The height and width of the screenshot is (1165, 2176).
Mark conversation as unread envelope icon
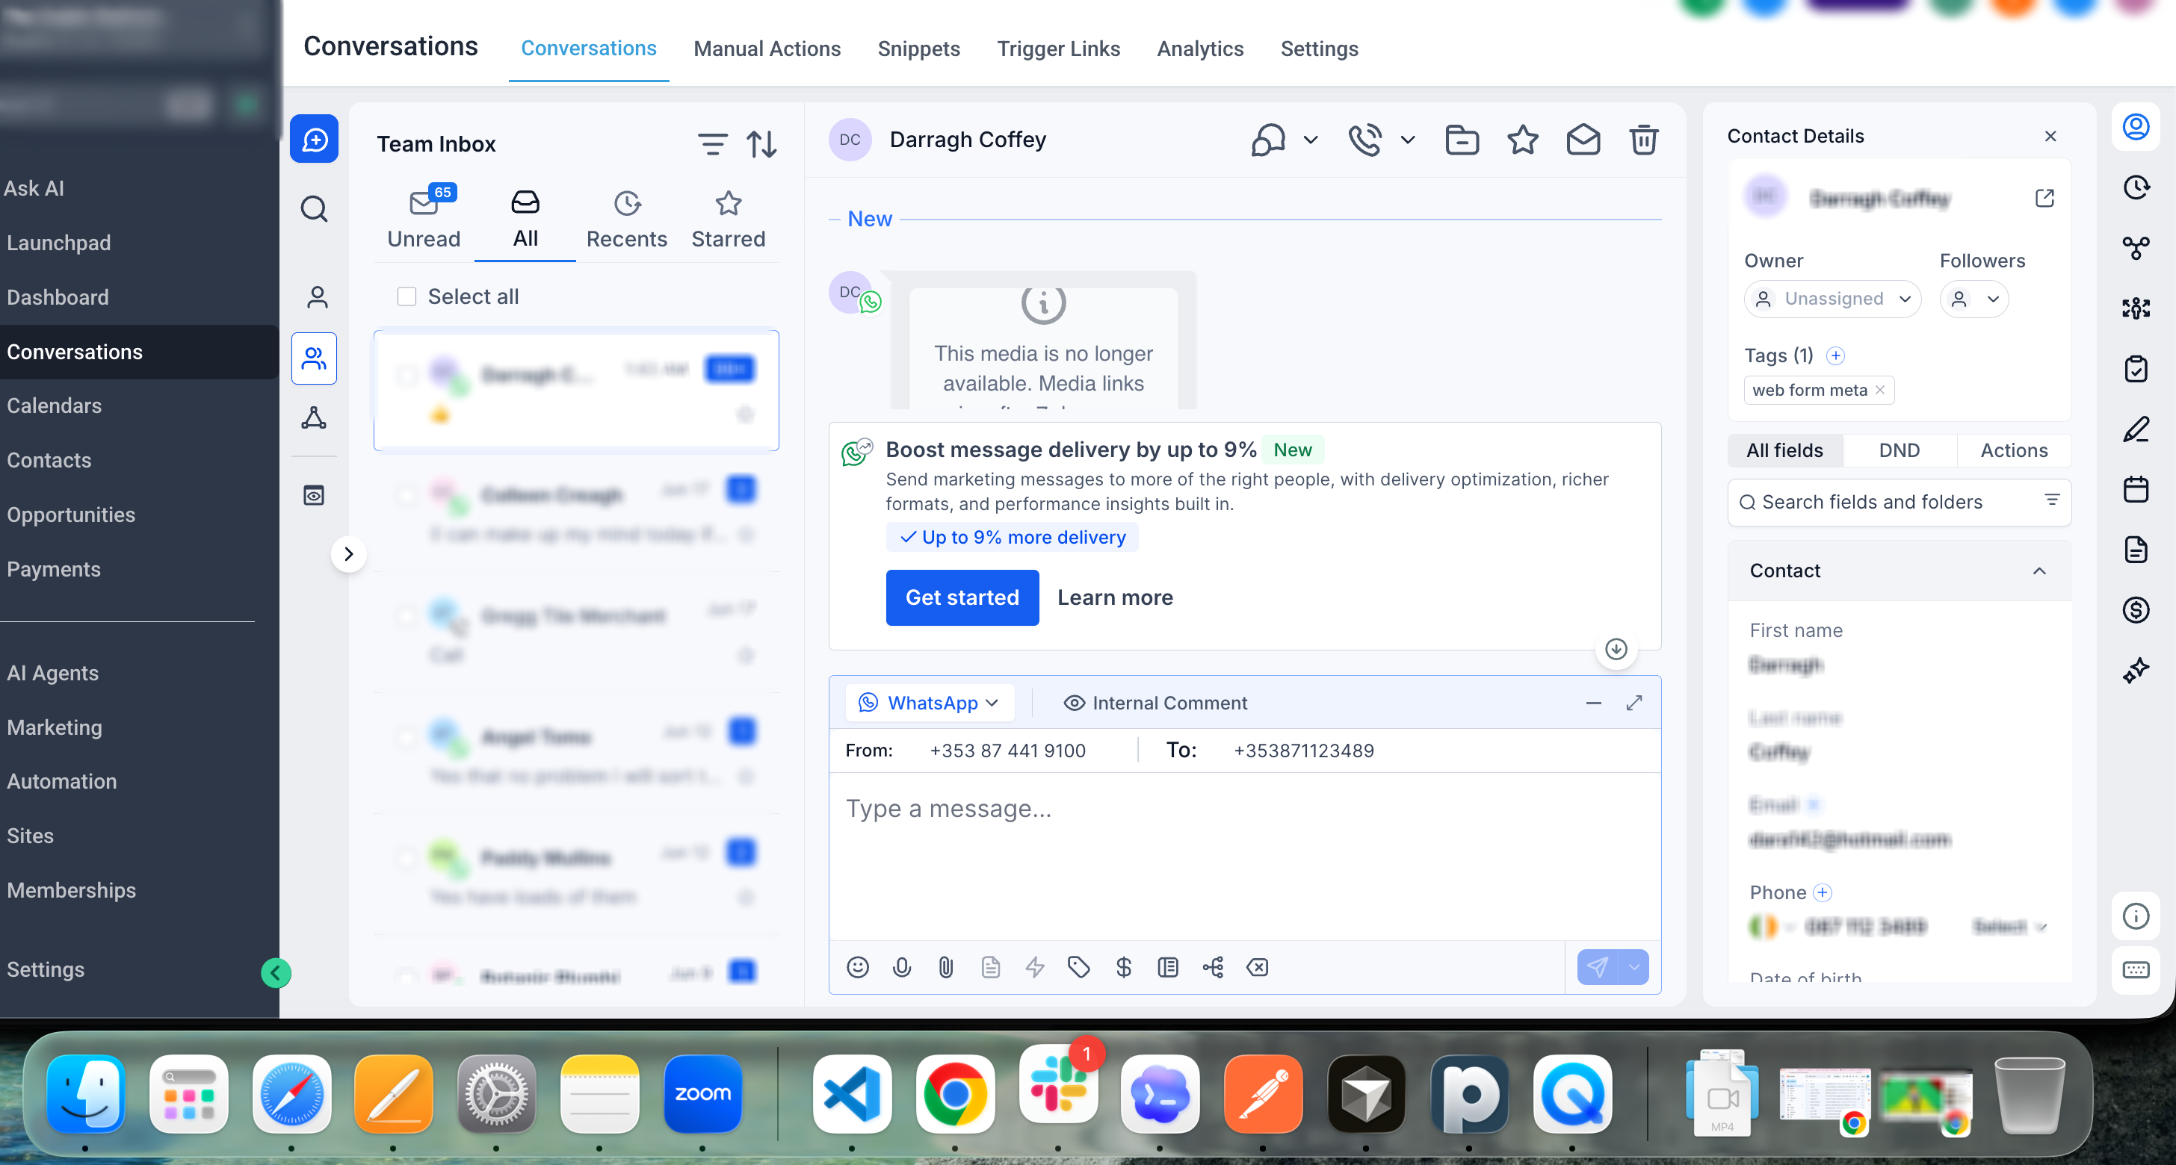pyautogui.click(x=1583, y=140)
